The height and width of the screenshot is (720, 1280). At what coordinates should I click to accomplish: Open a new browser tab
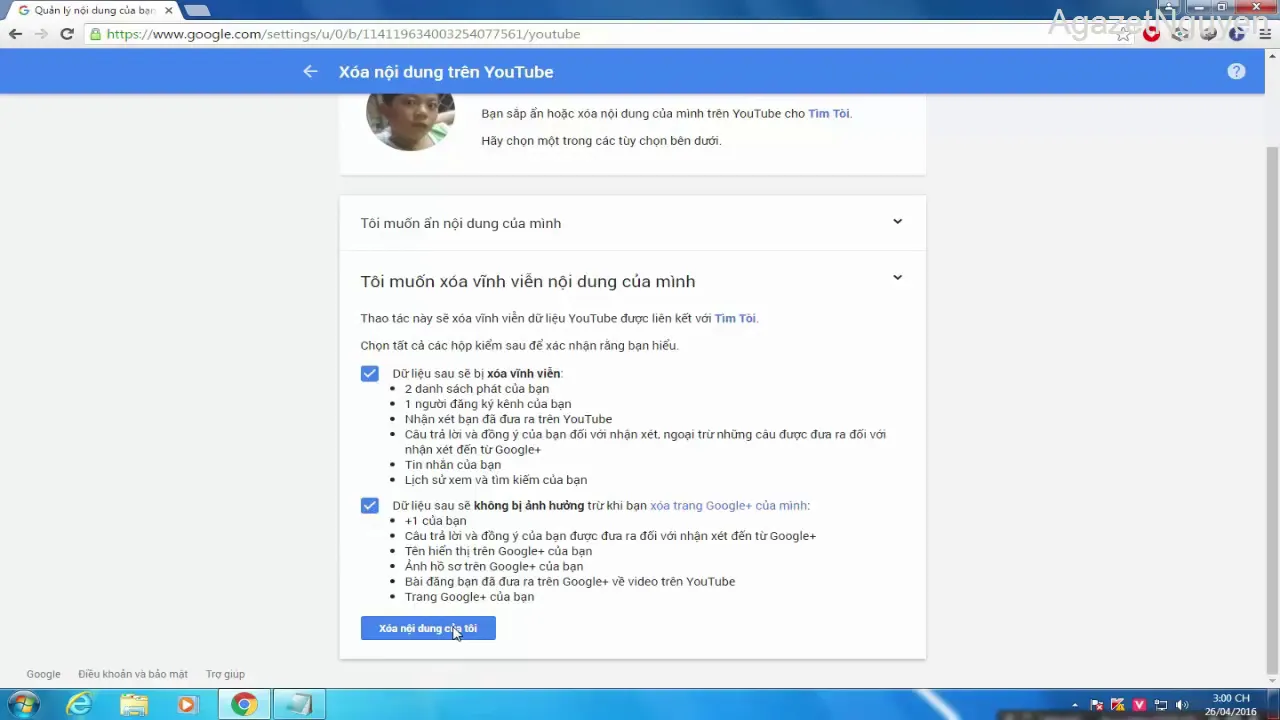coord(197,10)
